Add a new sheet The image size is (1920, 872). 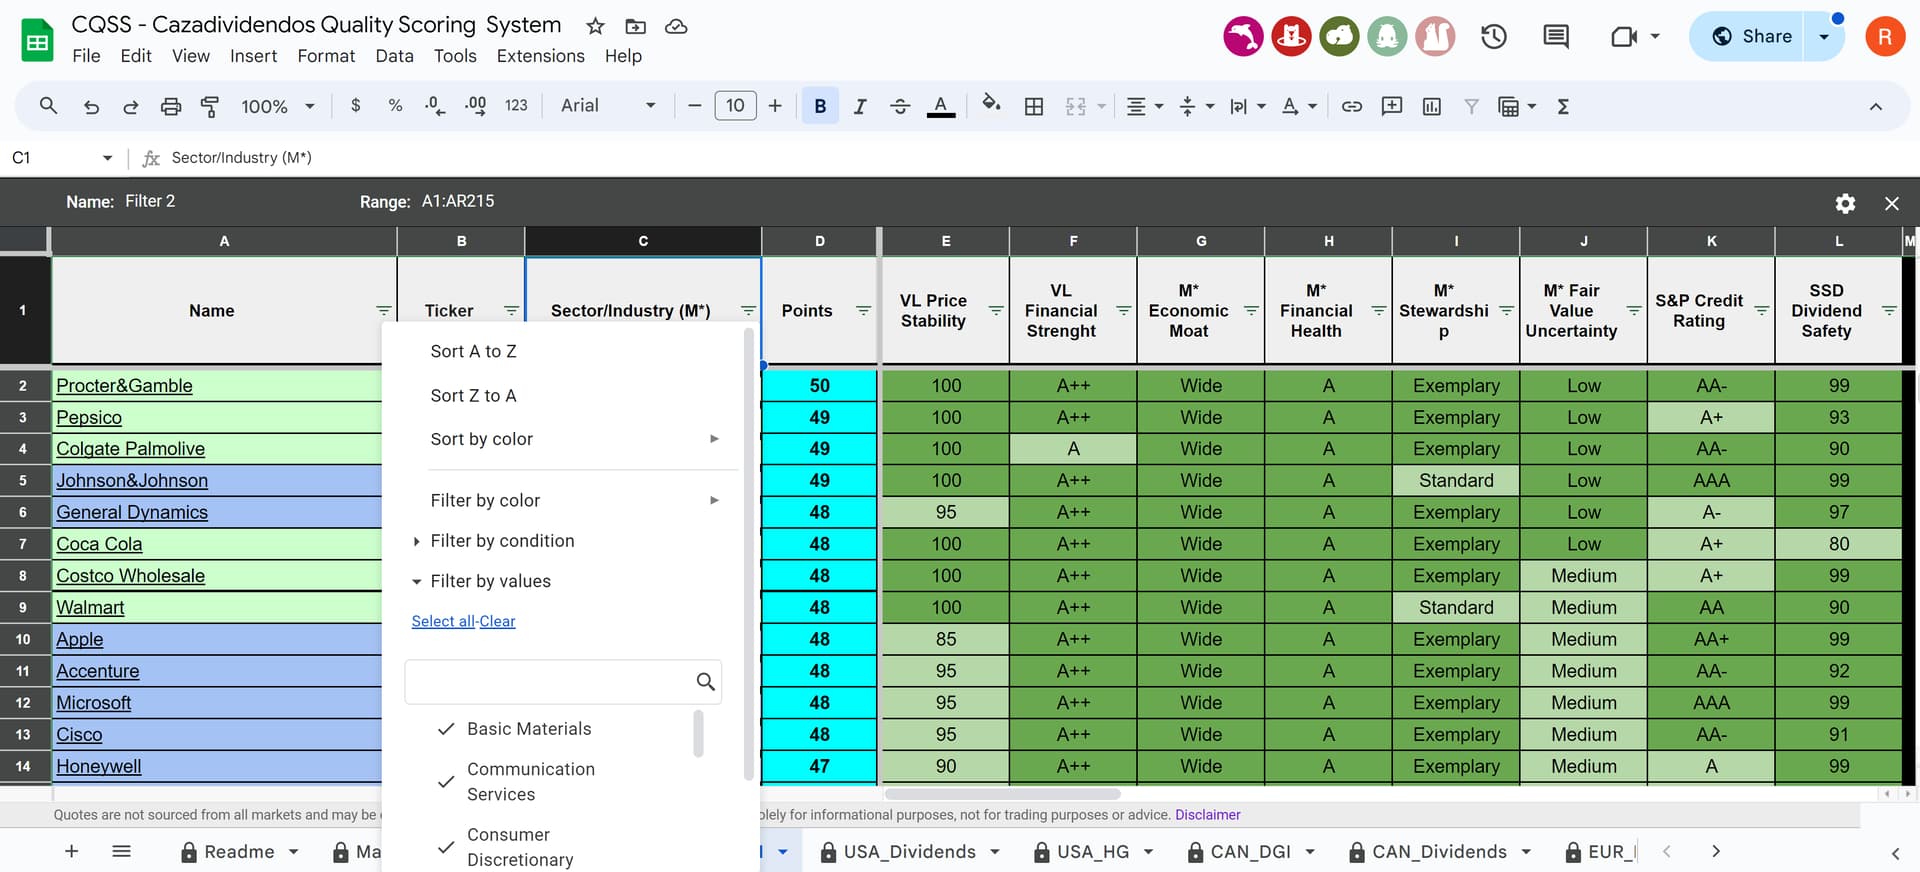(x=71, y=851)
